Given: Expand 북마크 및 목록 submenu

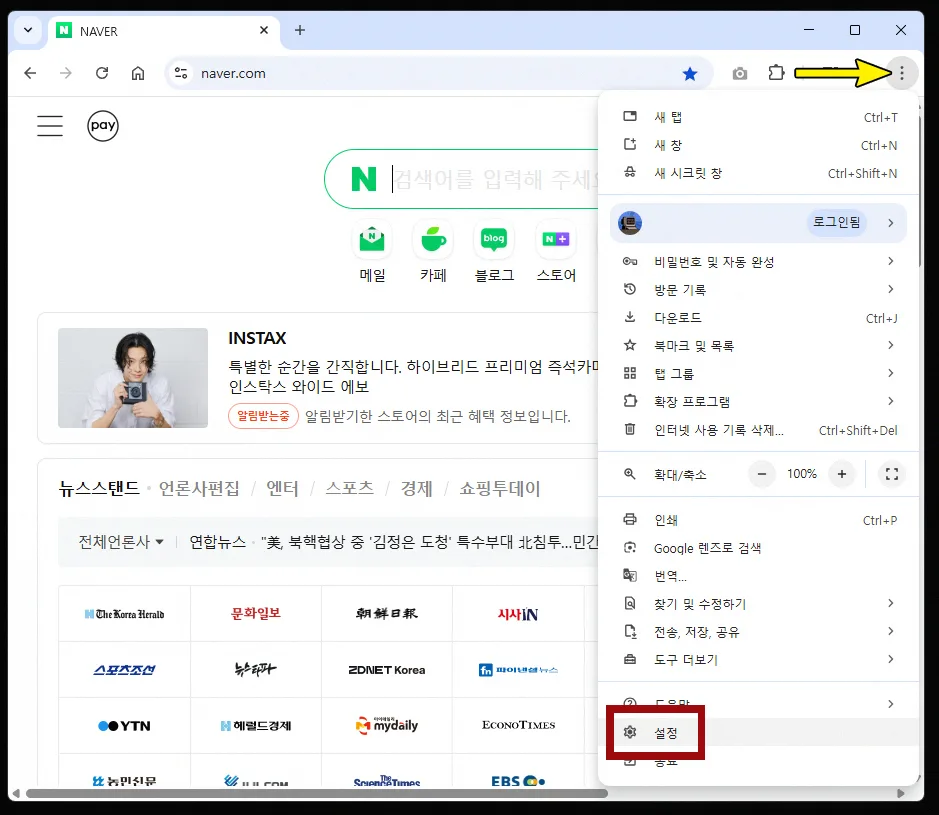Looking at the screenshot, I should pyautogui.click(x=758, y=346).
